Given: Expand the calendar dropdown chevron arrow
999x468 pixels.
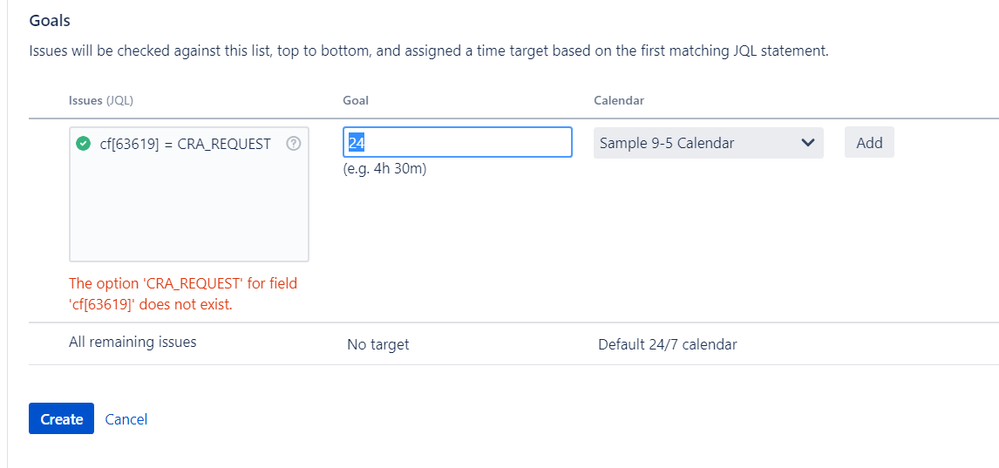Looking at the screenshot, I should 808,143.
